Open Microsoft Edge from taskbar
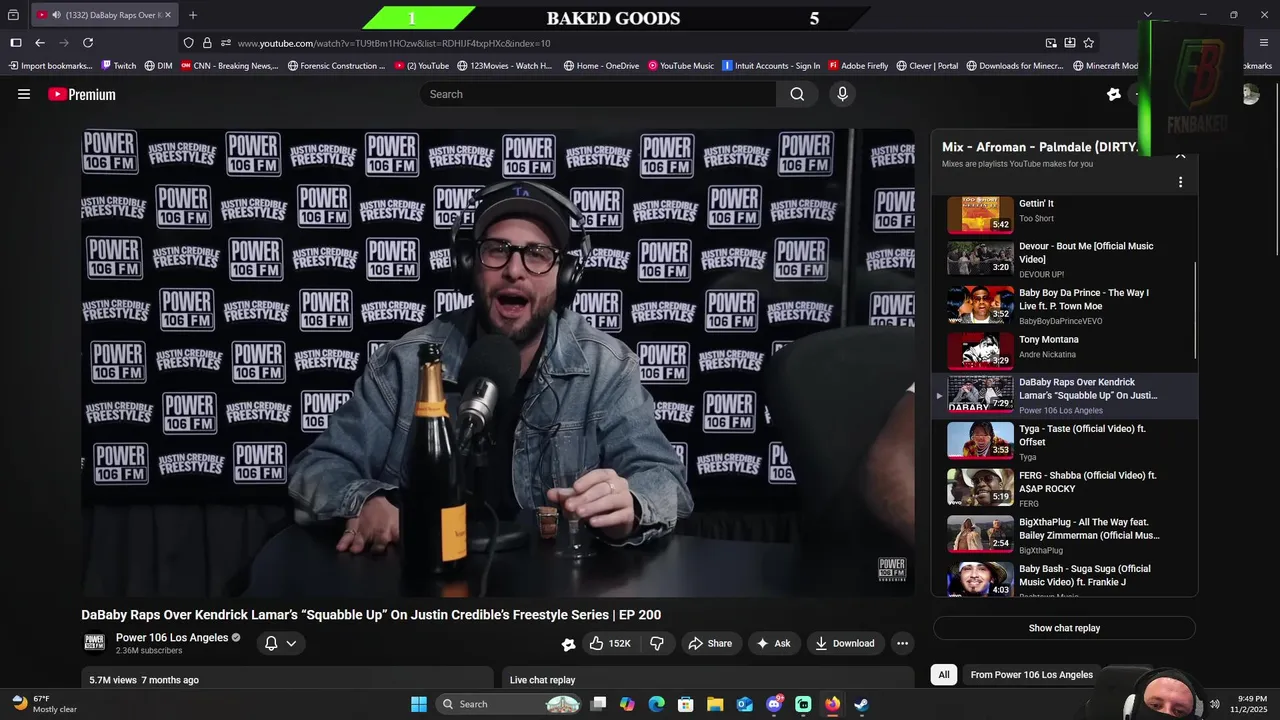The height and width of the screenshot is (720, 1280). point(657,704)
